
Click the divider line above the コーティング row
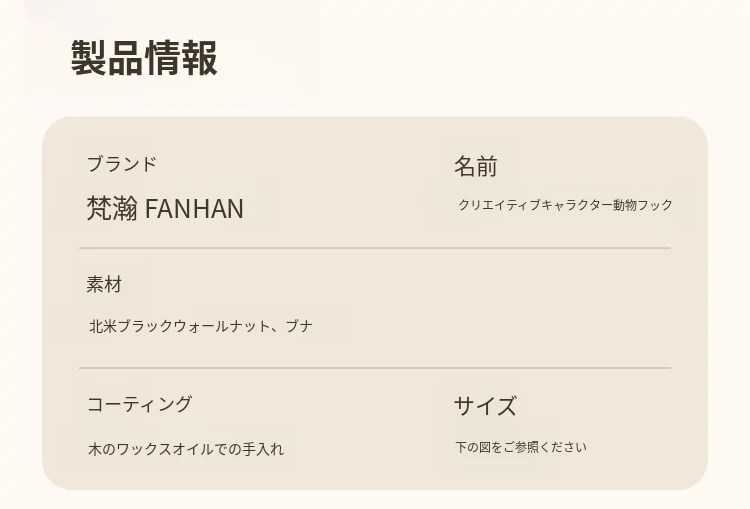375,368
